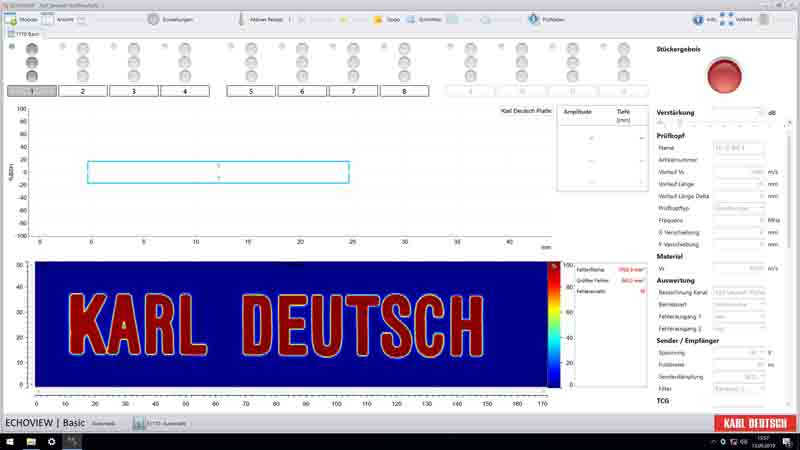Click top indicator lamp above channel 8
Viewport: 800px width, 450px height.
coord(404,49)
